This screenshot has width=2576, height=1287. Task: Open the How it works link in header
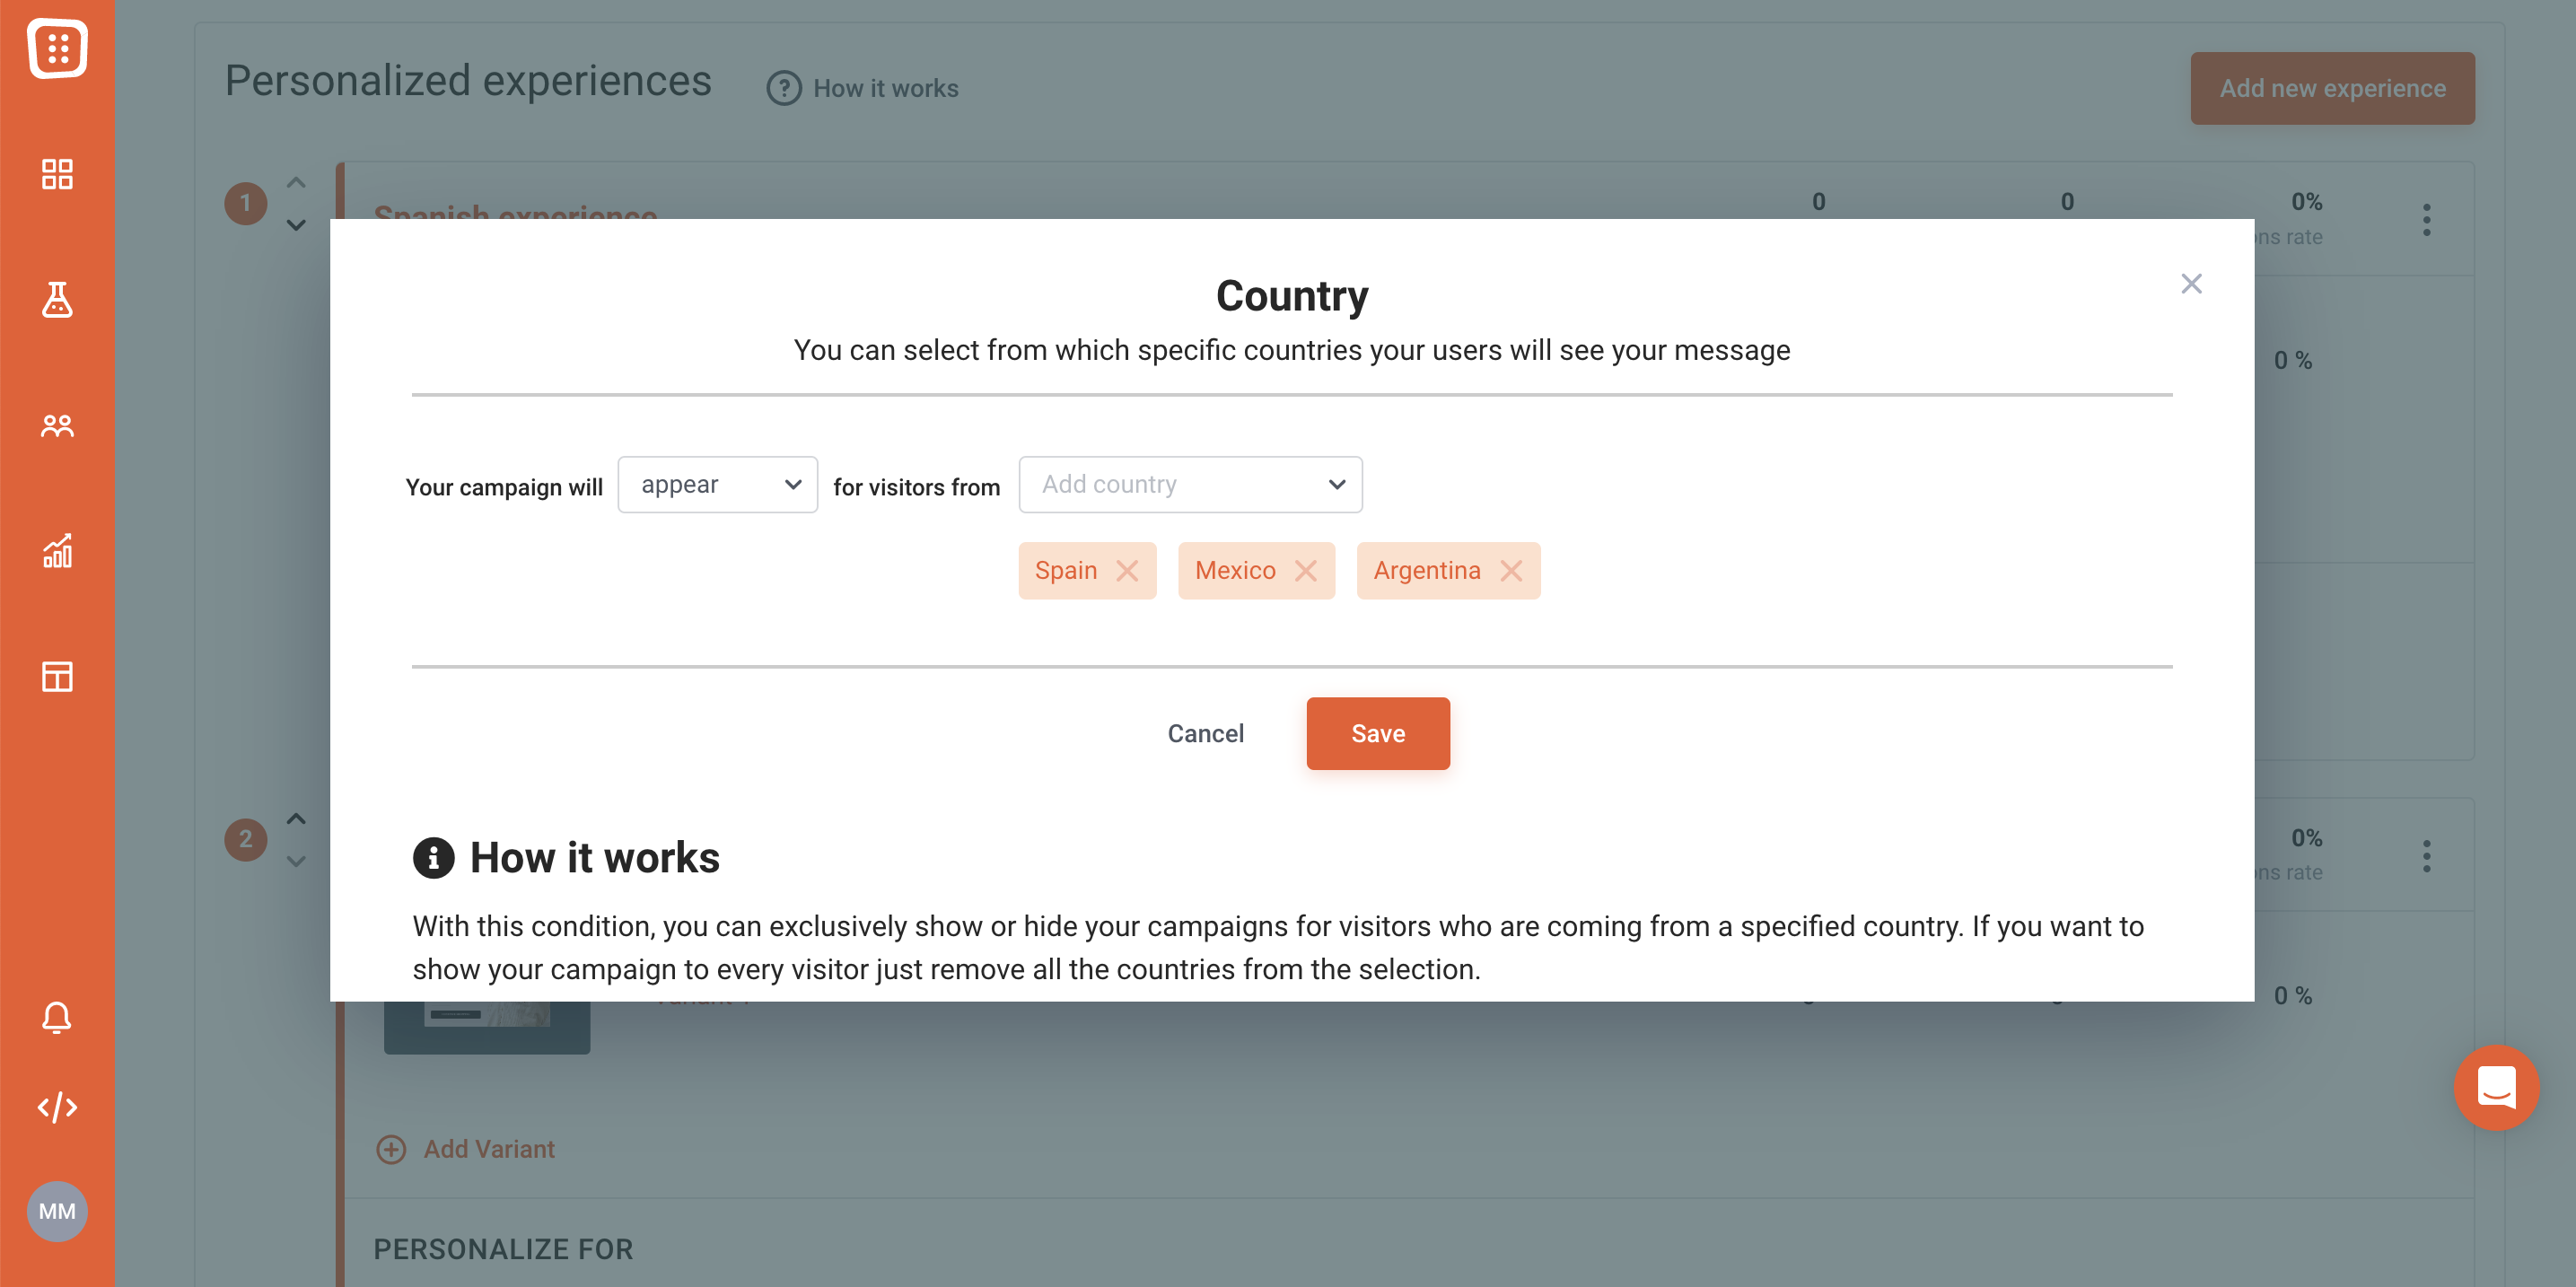(x=885, y=88)
